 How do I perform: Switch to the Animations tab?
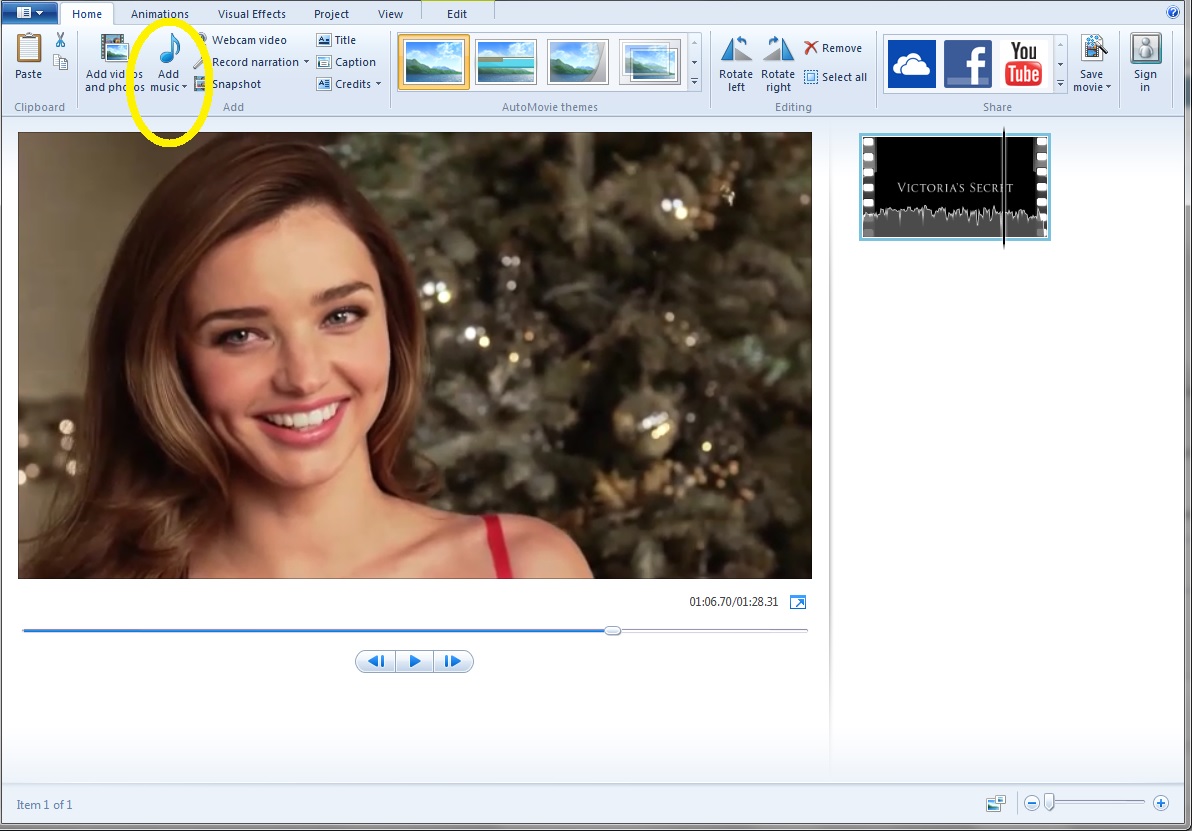point(160,14)
